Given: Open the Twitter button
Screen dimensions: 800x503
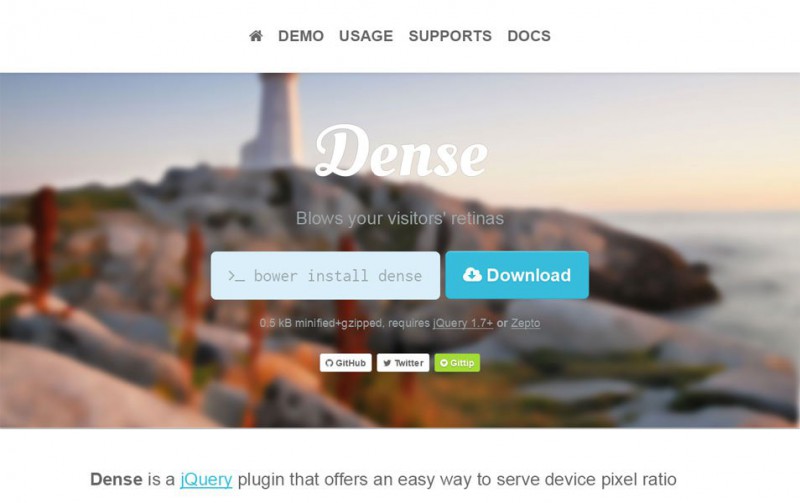Looking at the screenshot, I should pos(403,363).
